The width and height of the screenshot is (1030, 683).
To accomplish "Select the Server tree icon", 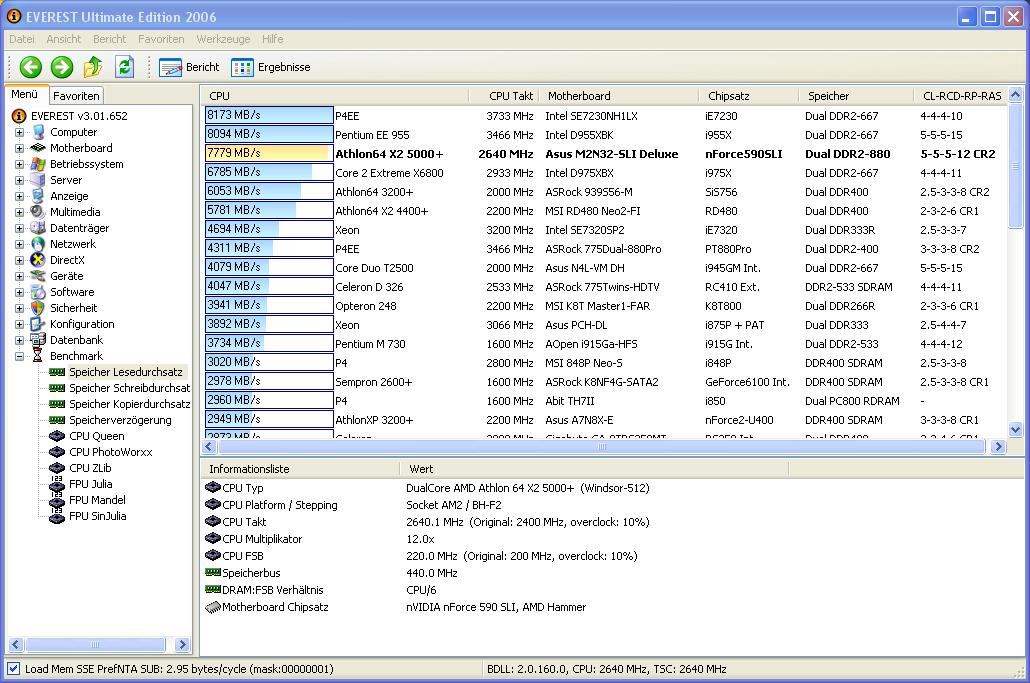I will coord(39,180).
